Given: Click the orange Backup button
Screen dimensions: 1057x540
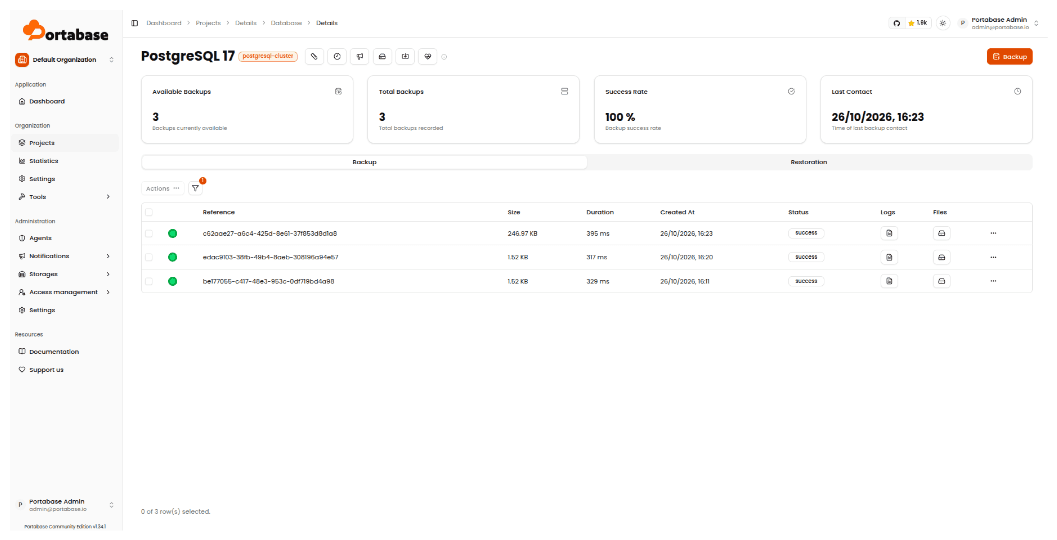Looking at the screenshot, I should [1009, 57].
